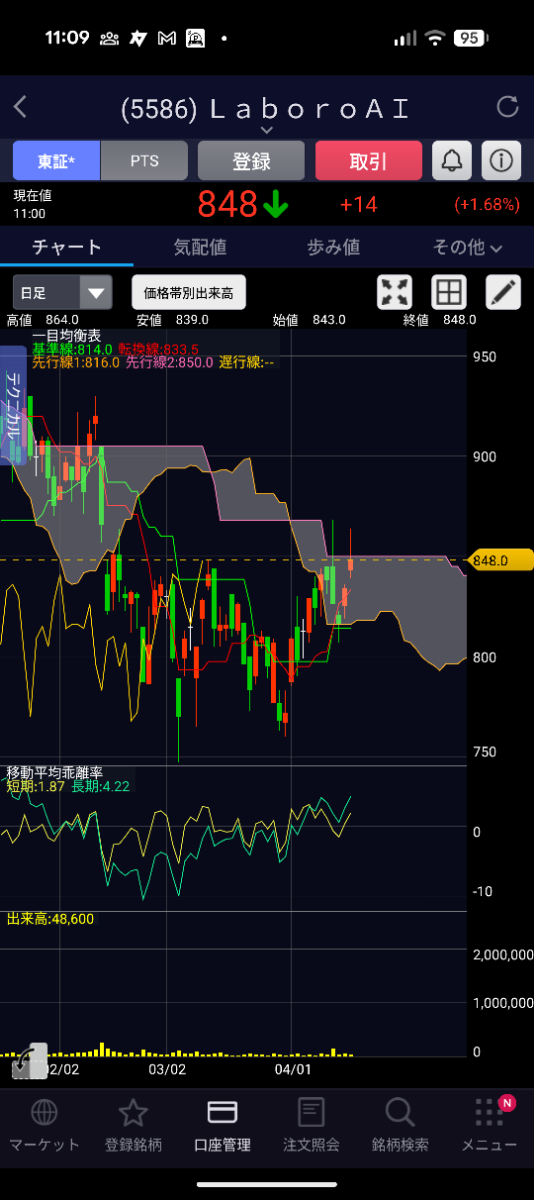The image size is (534, 1200).
Task: Toggle the テクニカル side panel
Action: (x=13, y=405)
